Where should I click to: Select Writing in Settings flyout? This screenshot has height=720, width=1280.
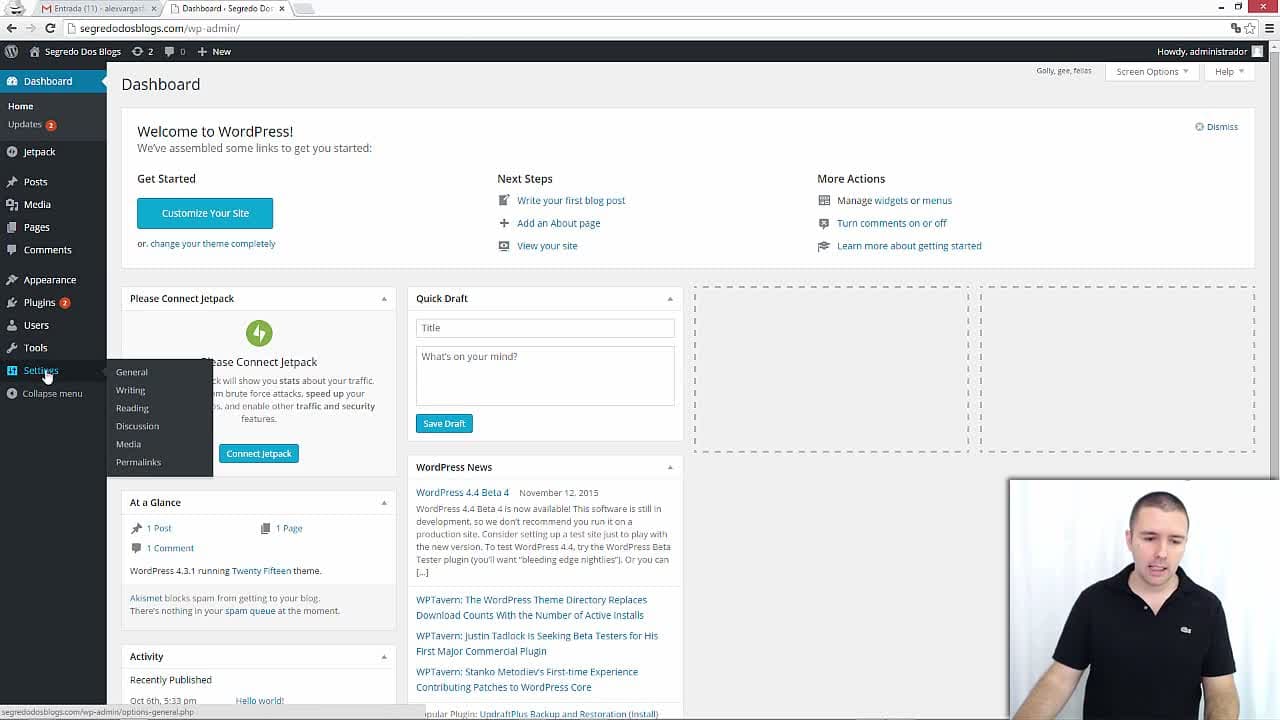pos(131,390)
